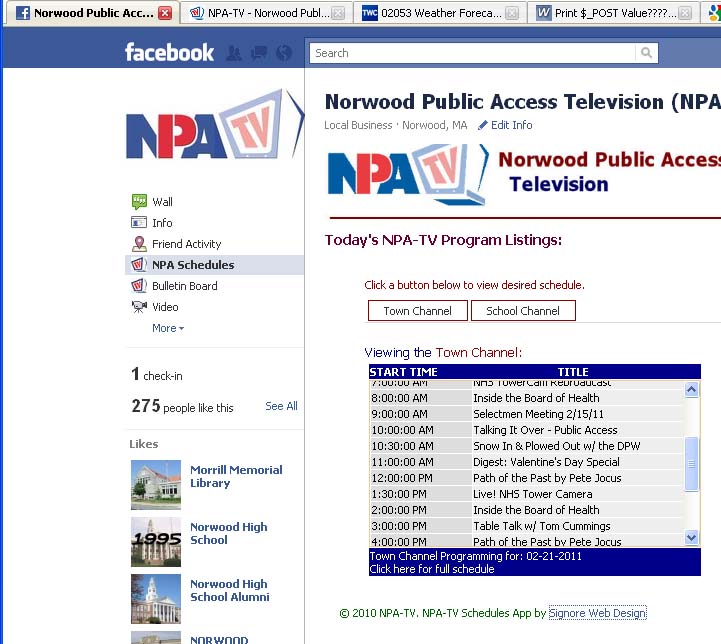The width and height of the screenshot is (721, 644).
Task: Click the Bulletin Board sidebar icon
Action: (x=139, y=286)
